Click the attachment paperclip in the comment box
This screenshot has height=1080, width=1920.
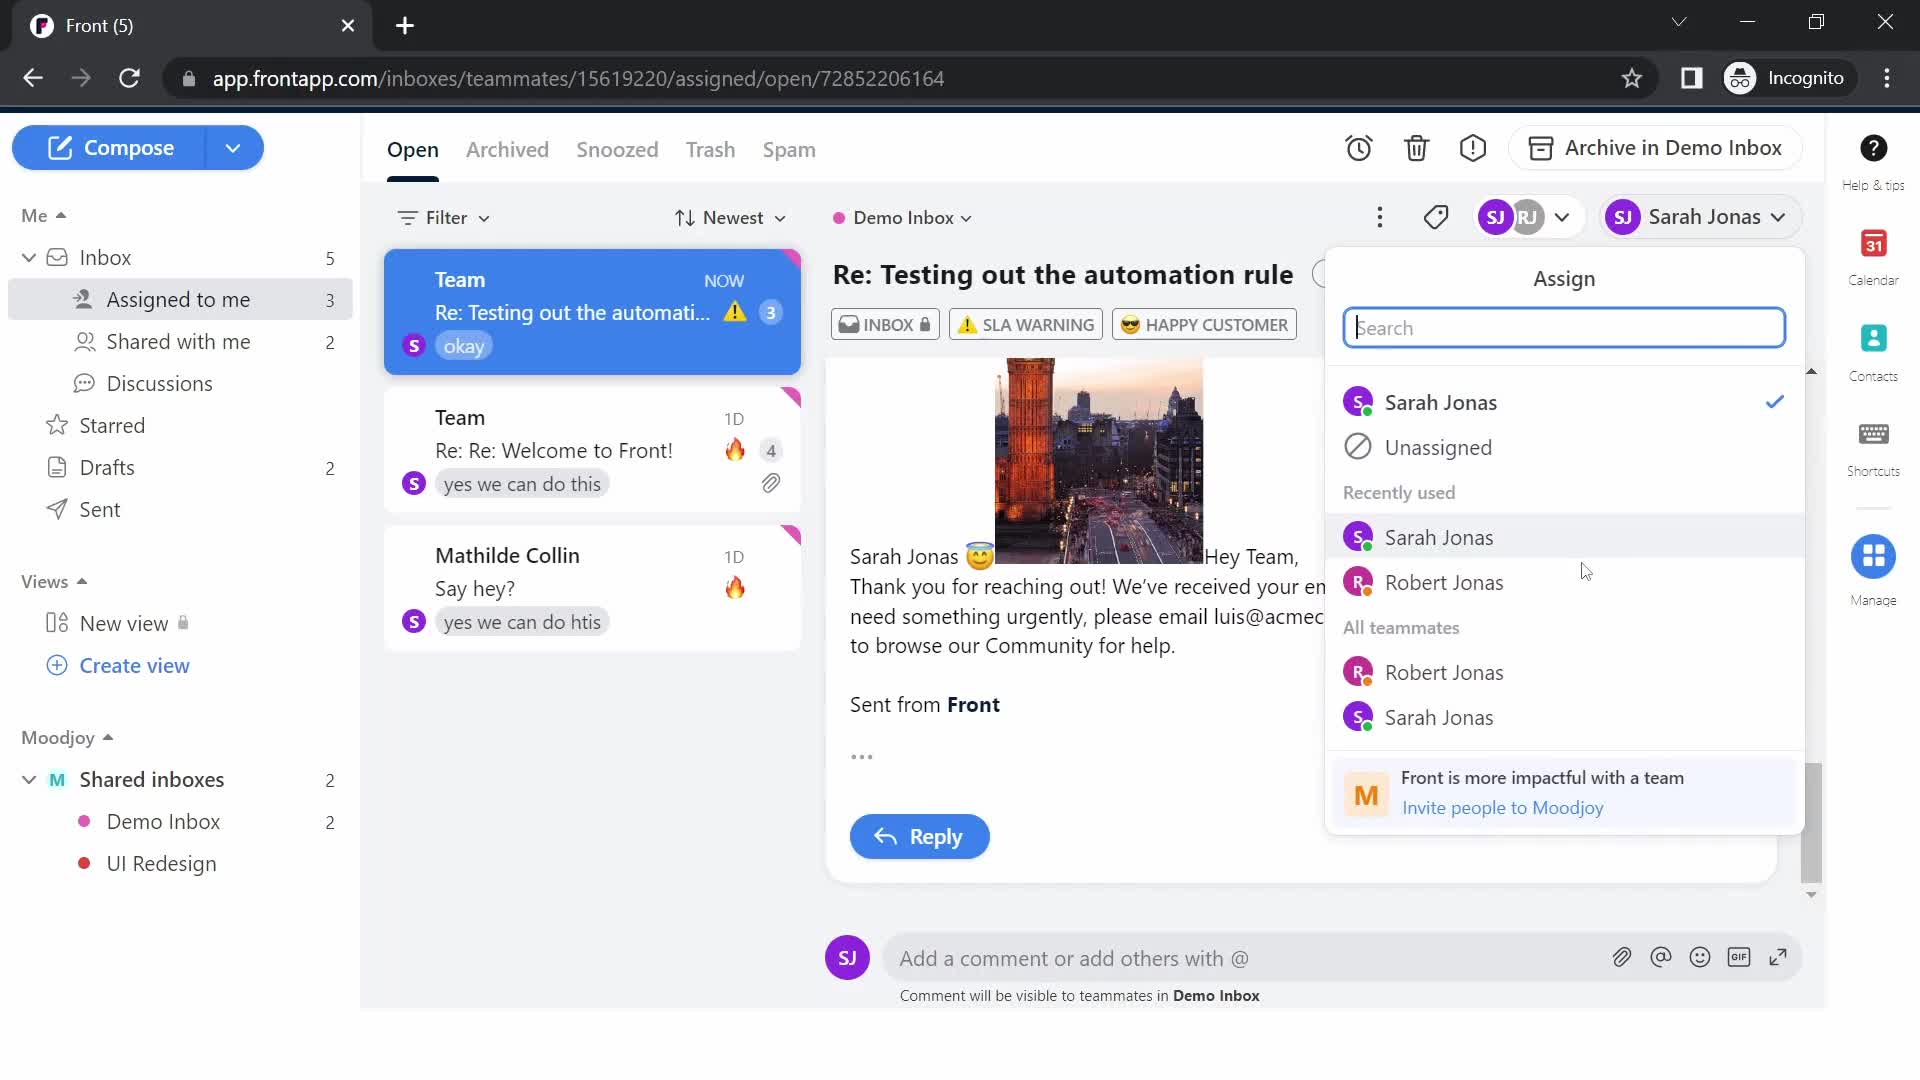(1622, 957)
